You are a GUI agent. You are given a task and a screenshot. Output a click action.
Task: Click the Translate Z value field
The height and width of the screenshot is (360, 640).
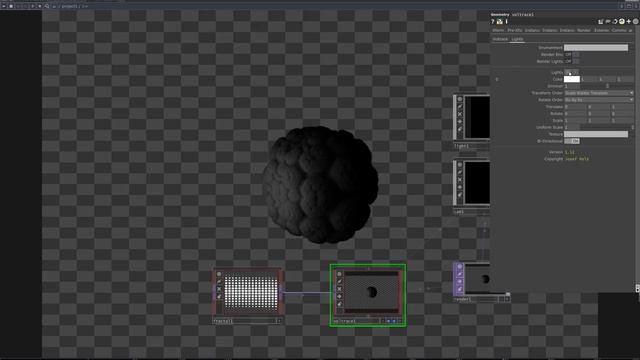coord(622,107)
